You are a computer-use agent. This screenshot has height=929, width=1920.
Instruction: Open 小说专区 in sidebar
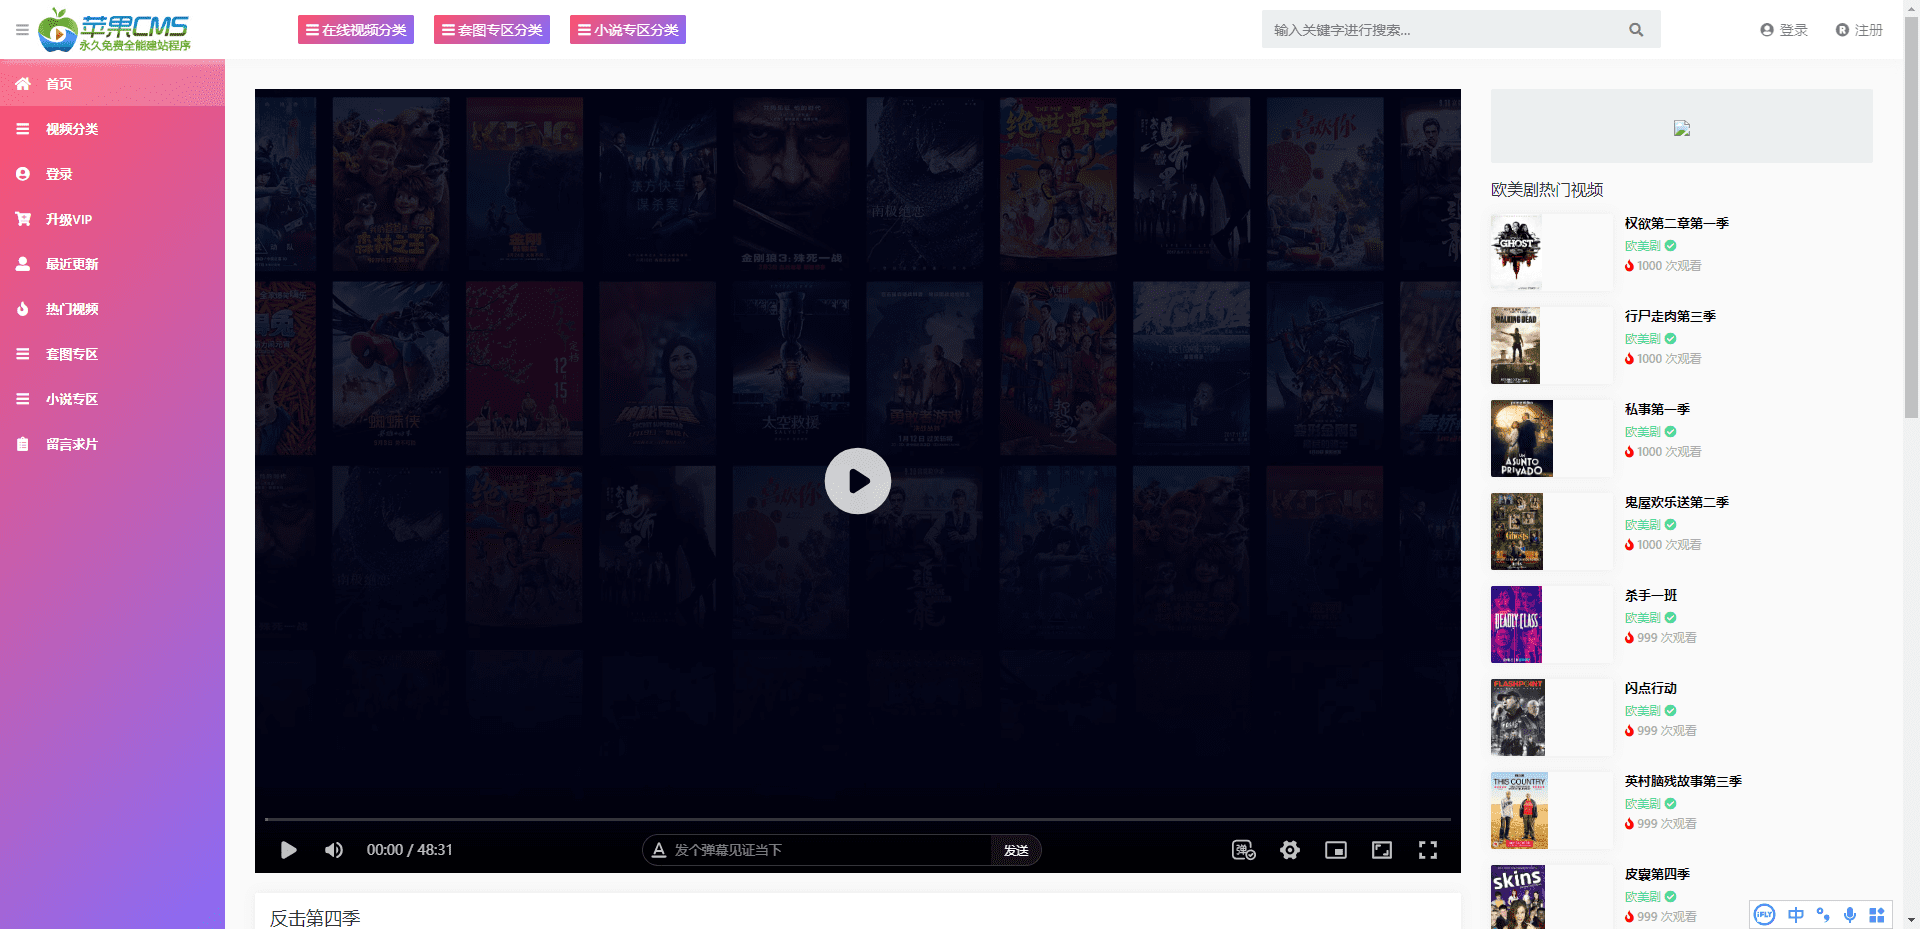point(112,399)
